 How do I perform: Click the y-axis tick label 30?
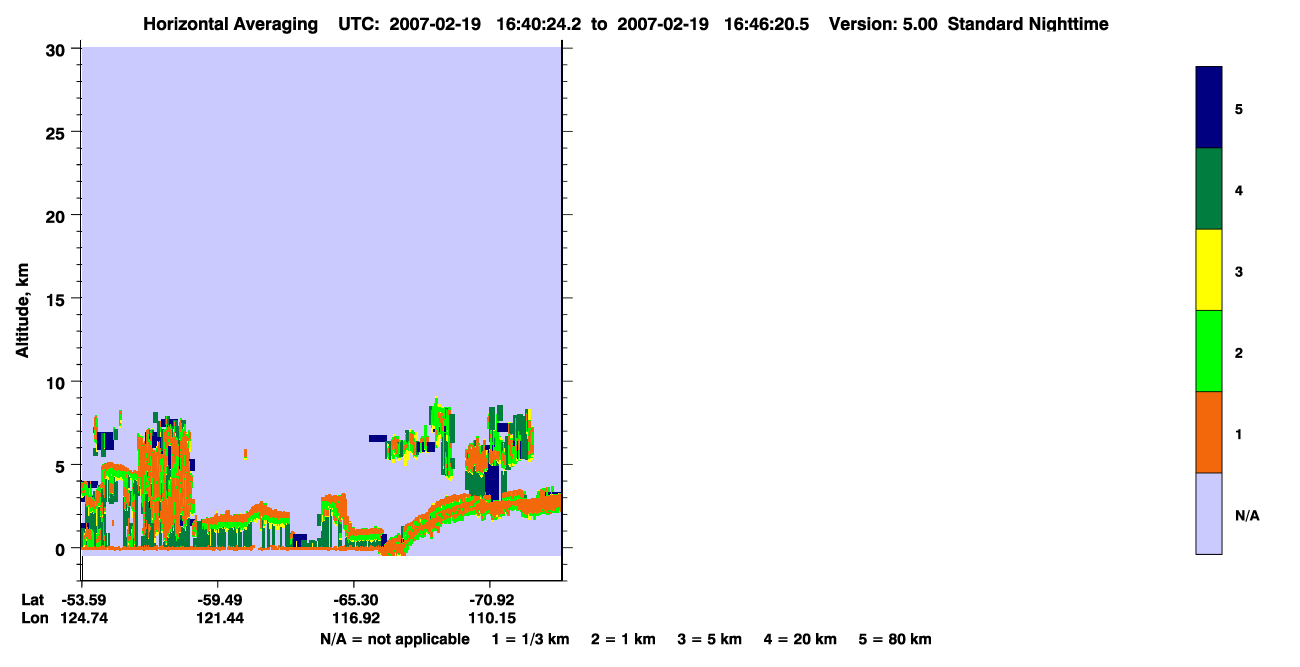coord(58,50)
